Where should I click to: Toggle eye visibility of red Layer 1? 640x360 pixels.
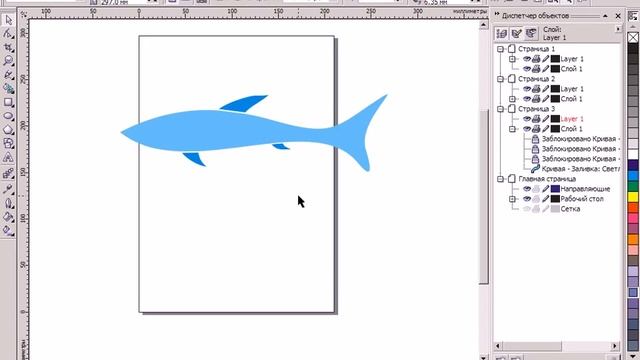click(x=527, y=119)
